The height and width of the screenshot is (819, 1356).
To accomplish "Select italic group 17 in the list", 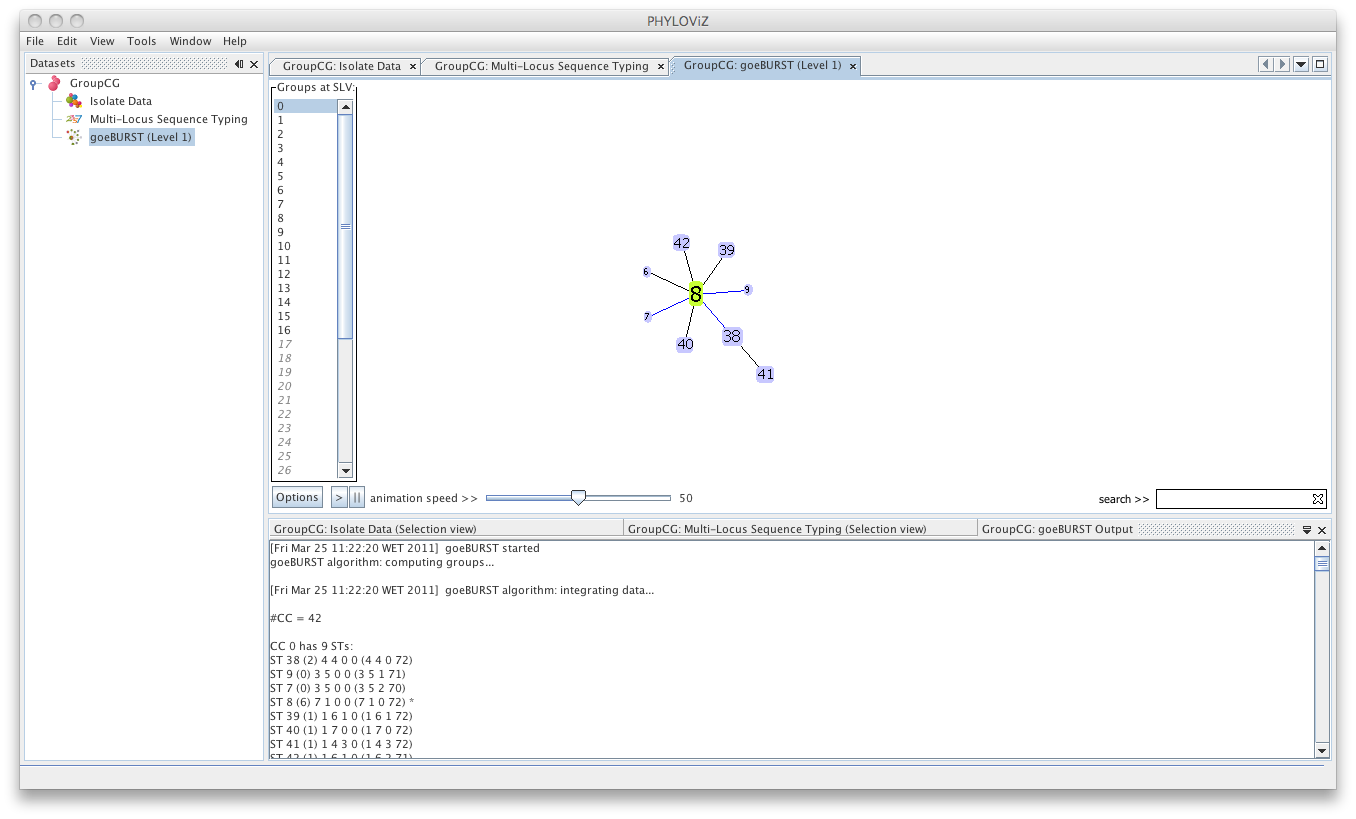I will (x=306, y=344).
